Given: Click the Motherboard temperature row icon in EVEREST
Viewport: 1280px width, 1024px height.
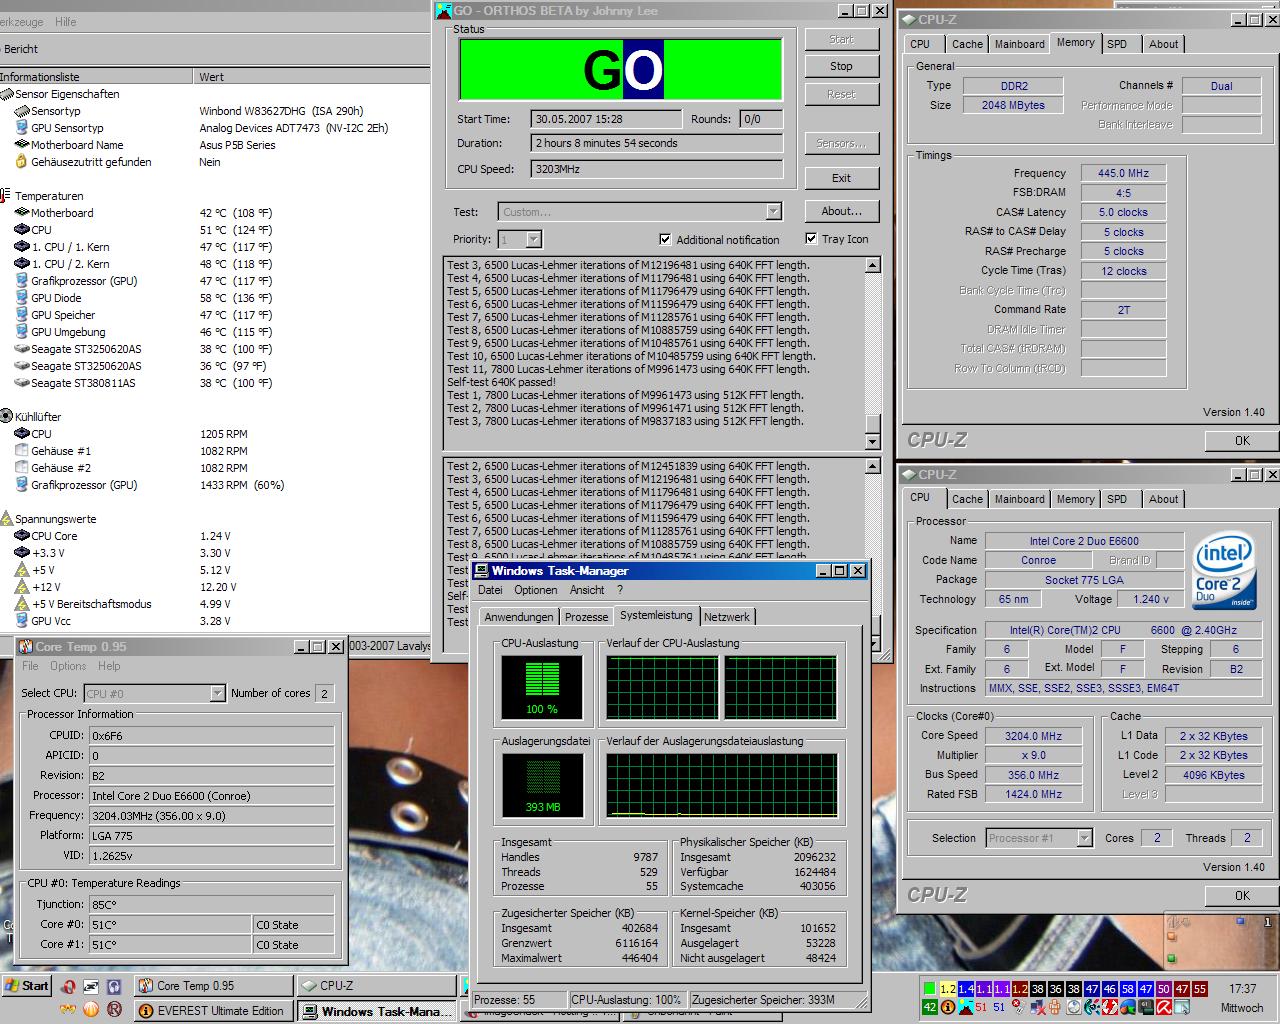Looking at the screenshot, I should [22, 213].
